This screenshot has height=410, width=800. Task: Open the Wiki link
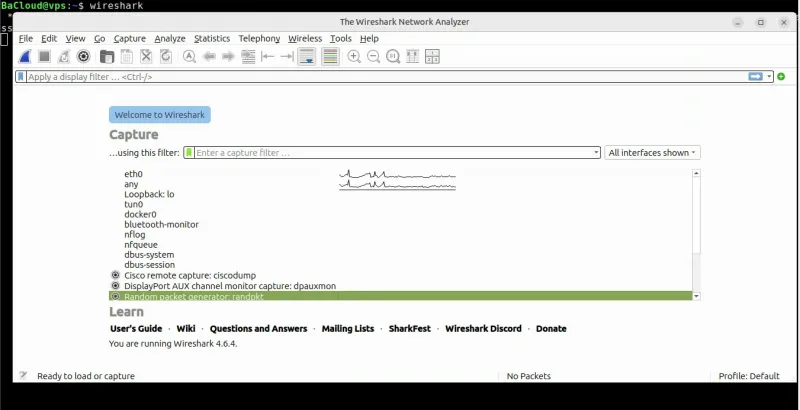click(x=186, y=329)
